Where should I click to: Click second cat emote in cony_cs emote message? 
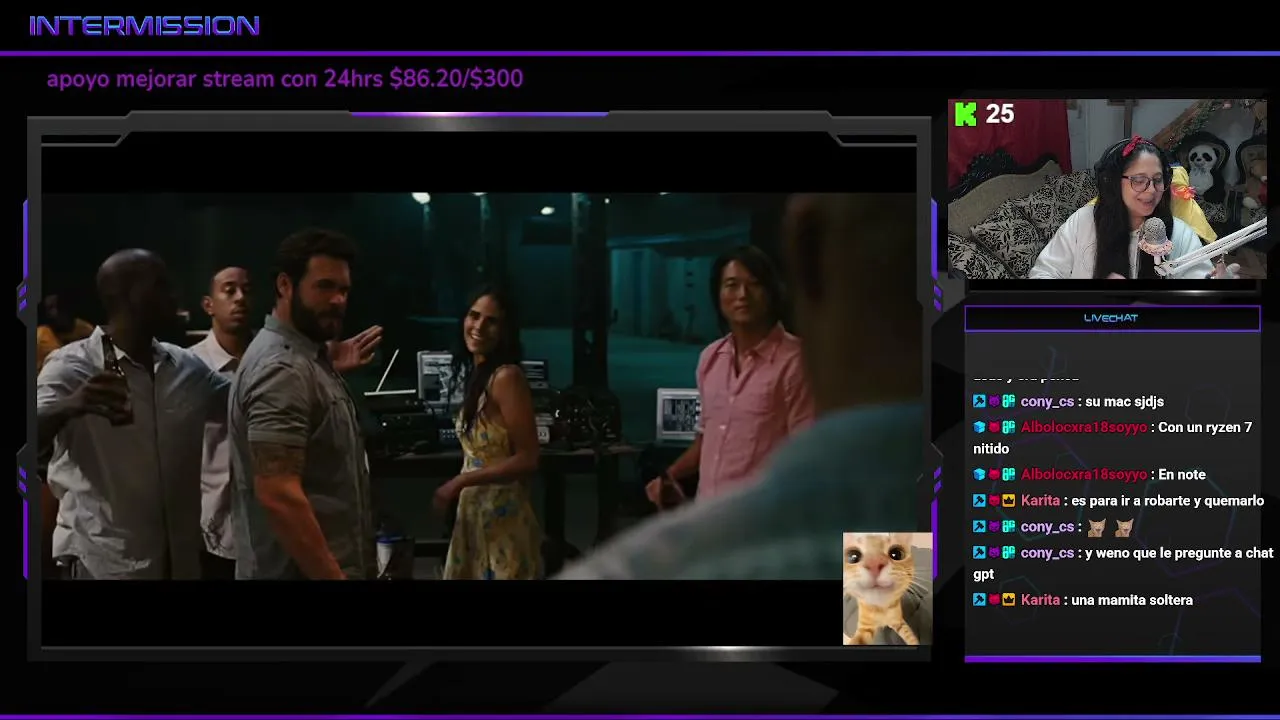coord(1124,527)
